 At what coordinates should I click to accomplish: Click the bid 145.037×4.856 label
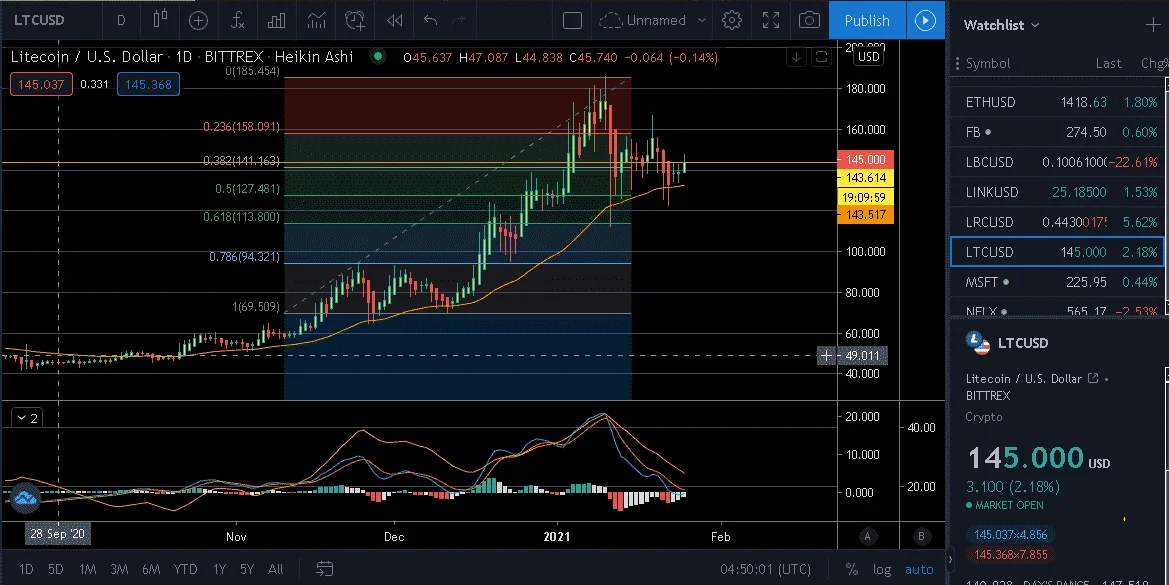coord(1010,534)
